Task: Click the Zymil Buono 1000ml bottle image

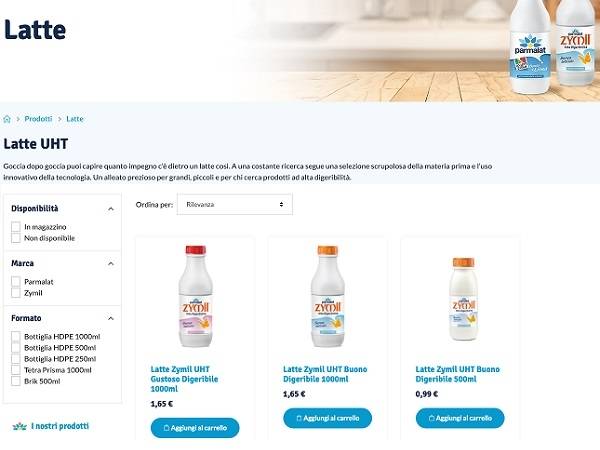Action: point(328,296)
